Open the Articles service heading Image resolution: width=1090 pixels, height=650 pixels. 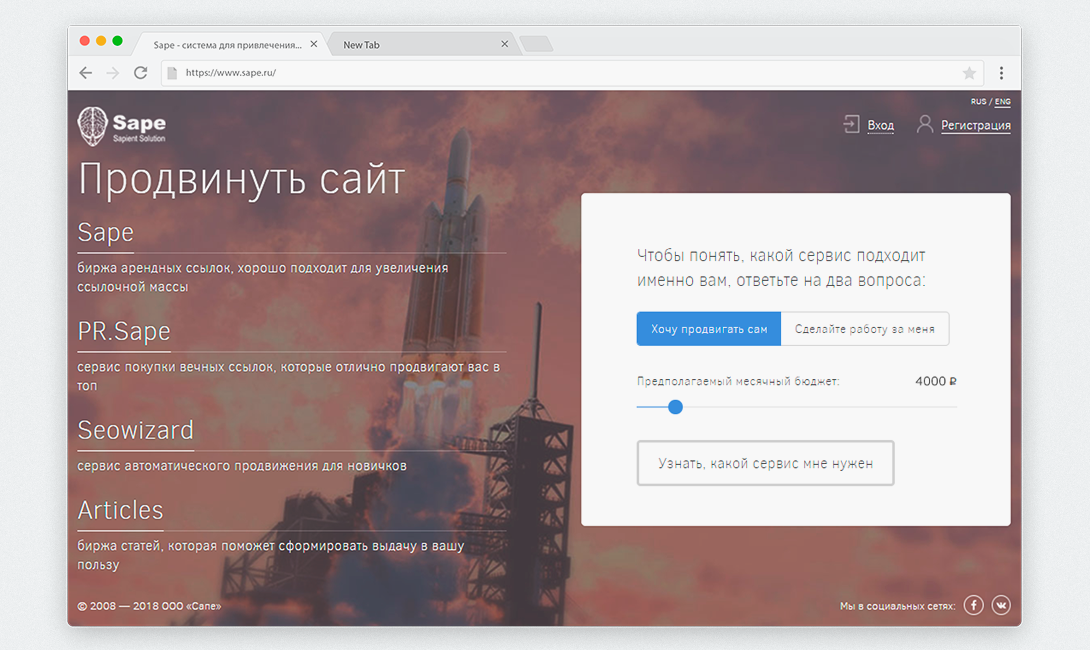[x=120, y=510]
